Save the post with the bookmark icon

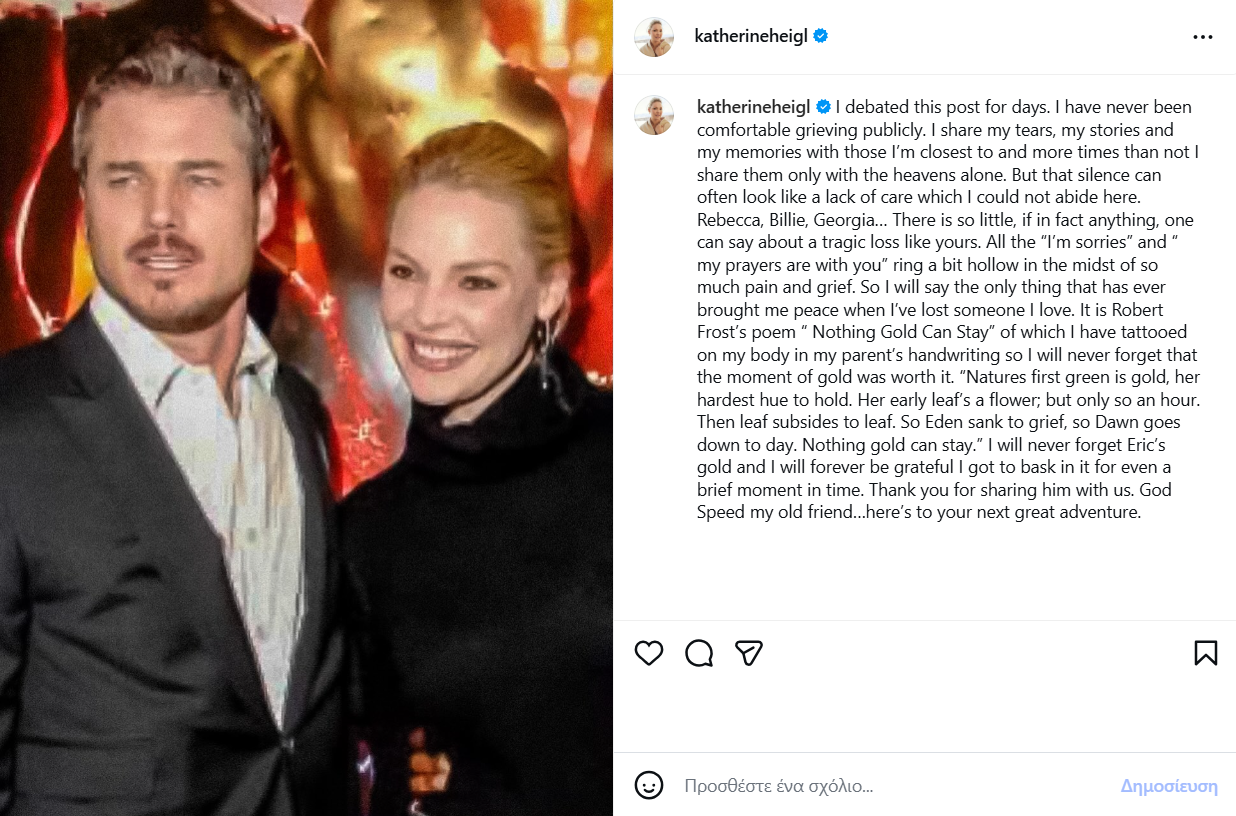pyautogui.click(x=1205, y=653)
